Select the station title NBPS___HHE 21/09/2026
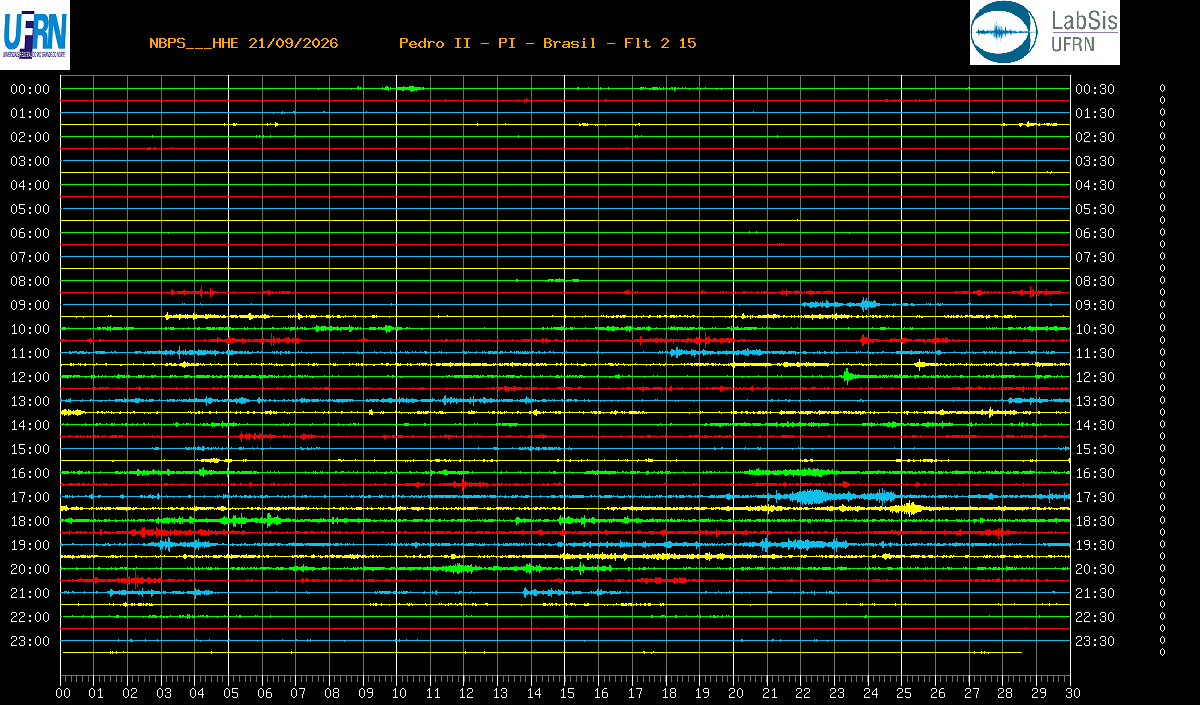Screen dimensions: 1200x705 pos(243,43)
